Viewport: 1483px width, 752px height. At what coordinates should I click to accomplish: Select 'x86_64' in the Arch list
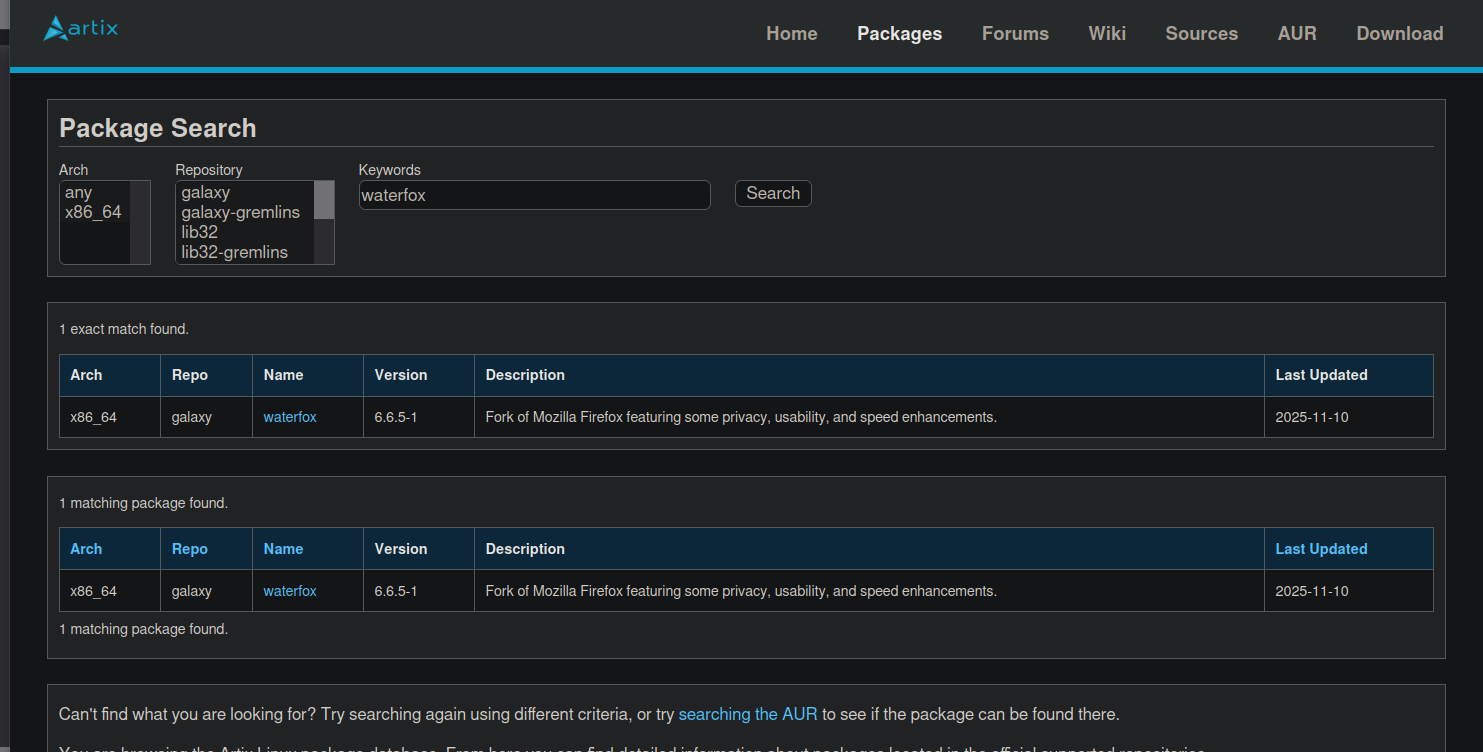click(95, 212)
